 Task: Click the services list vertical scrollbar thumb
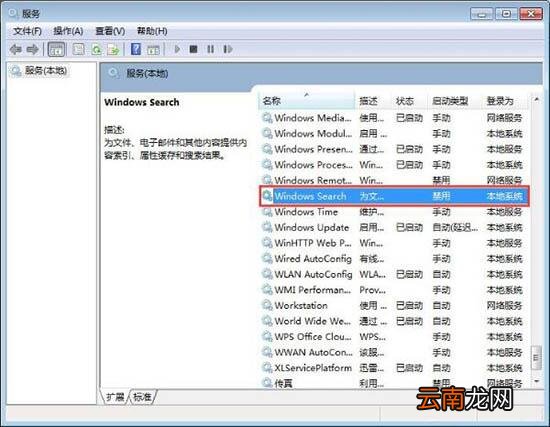click(x=536, y=358)
